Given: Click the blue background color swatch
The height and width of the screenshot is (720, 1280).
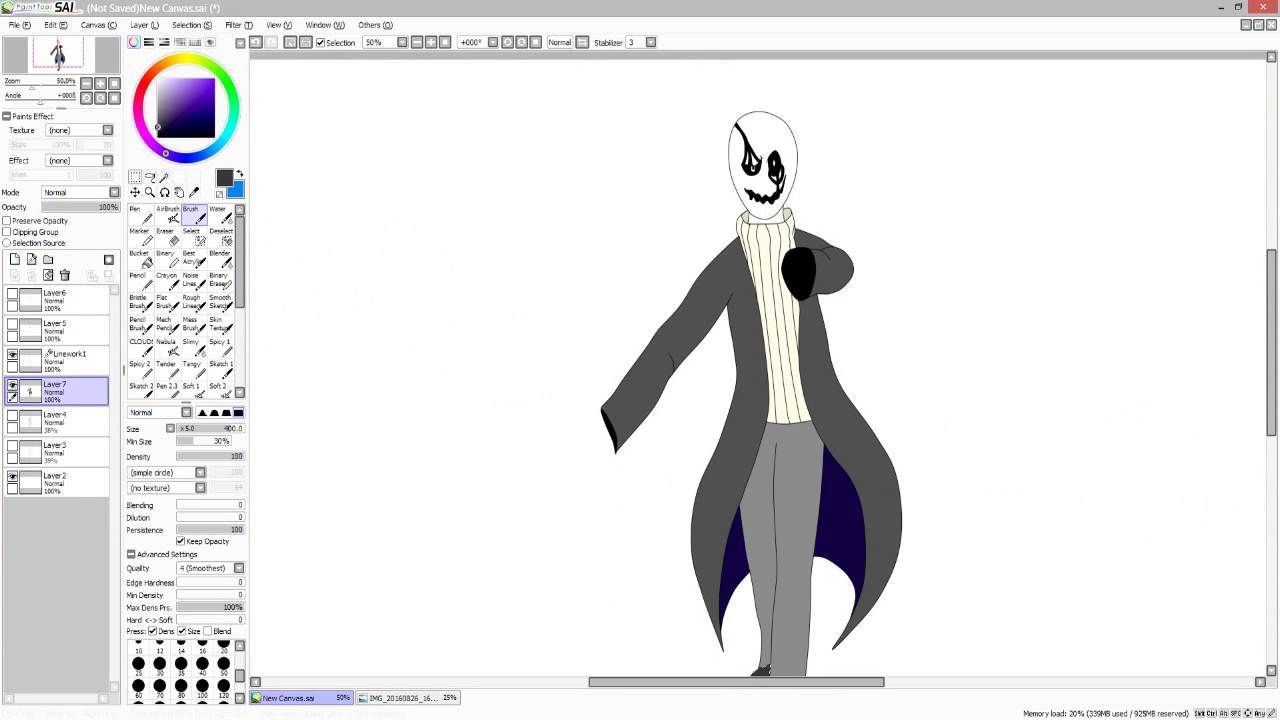Looking at the screenshot, I should (235, 192).
